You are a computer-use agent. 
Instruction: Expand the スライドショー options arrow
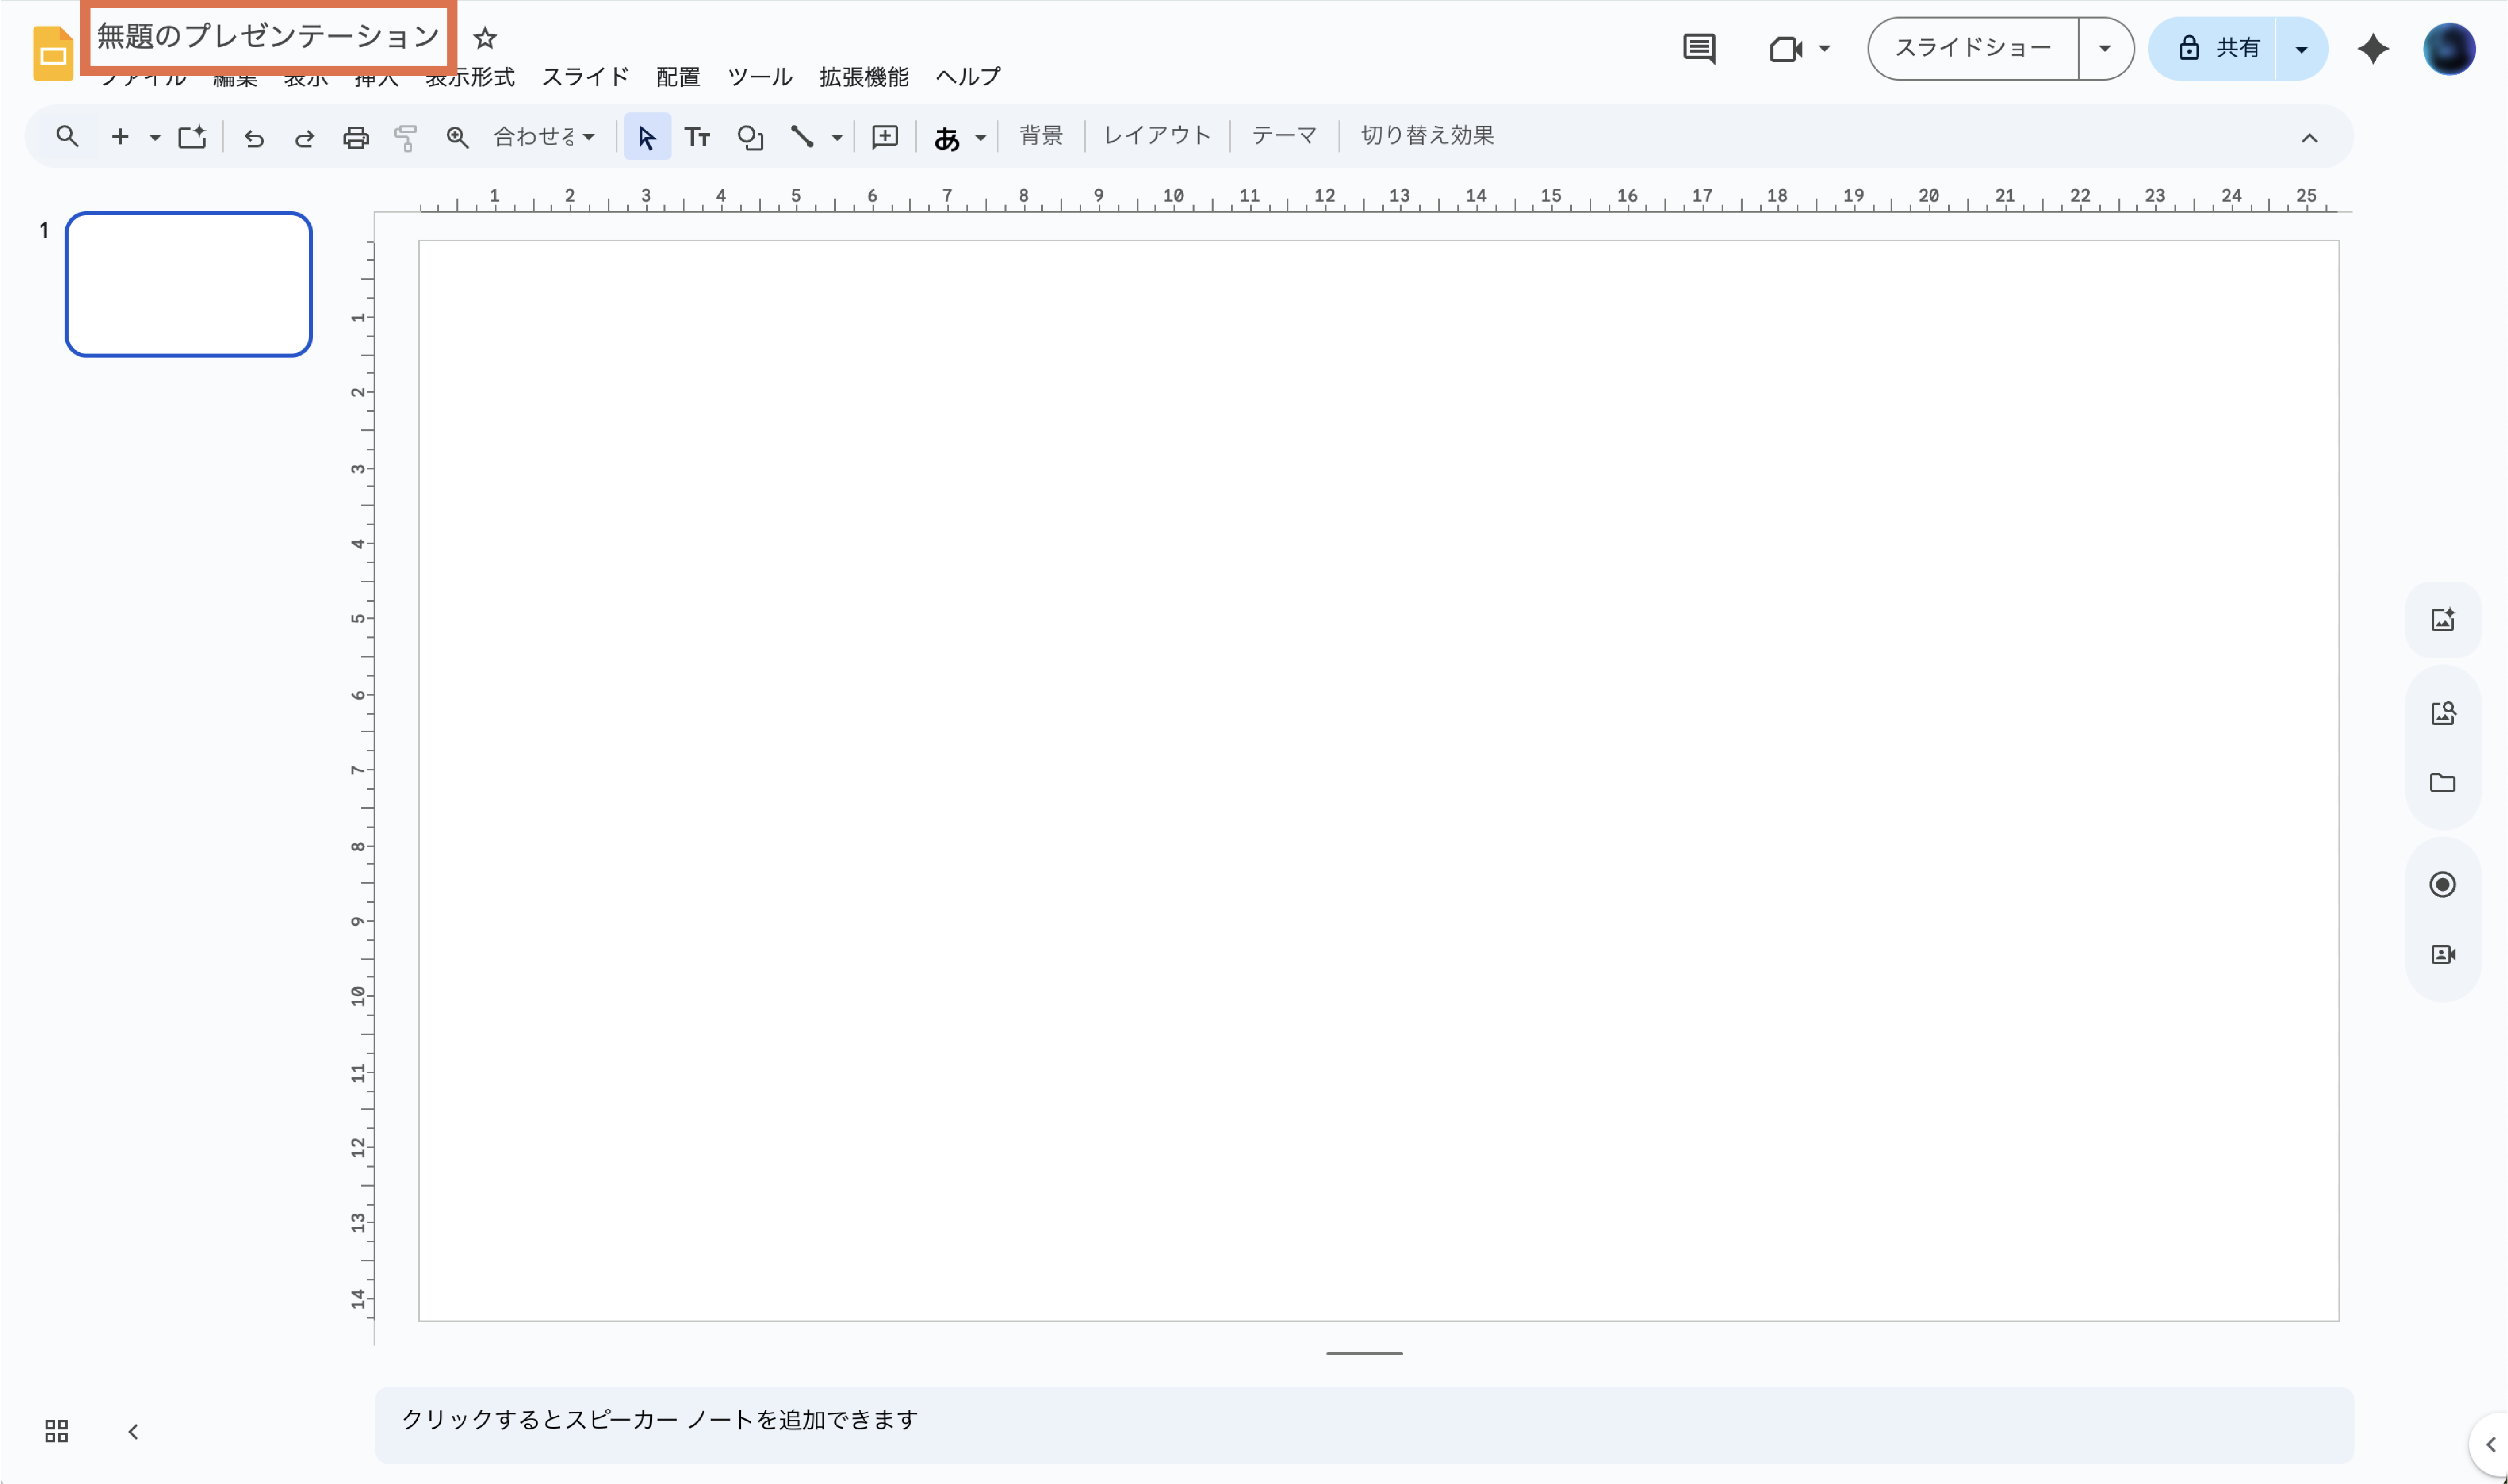(x=2104, y=48)
